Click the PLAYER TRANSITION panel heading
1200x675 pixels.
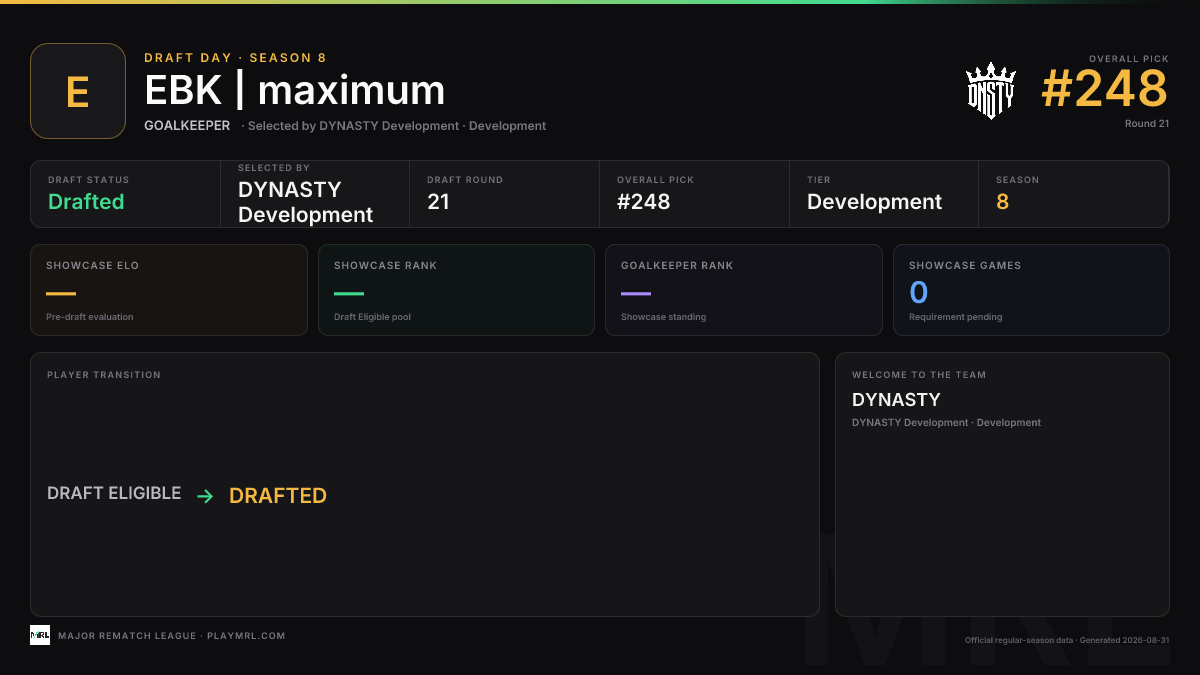[104, 375]
